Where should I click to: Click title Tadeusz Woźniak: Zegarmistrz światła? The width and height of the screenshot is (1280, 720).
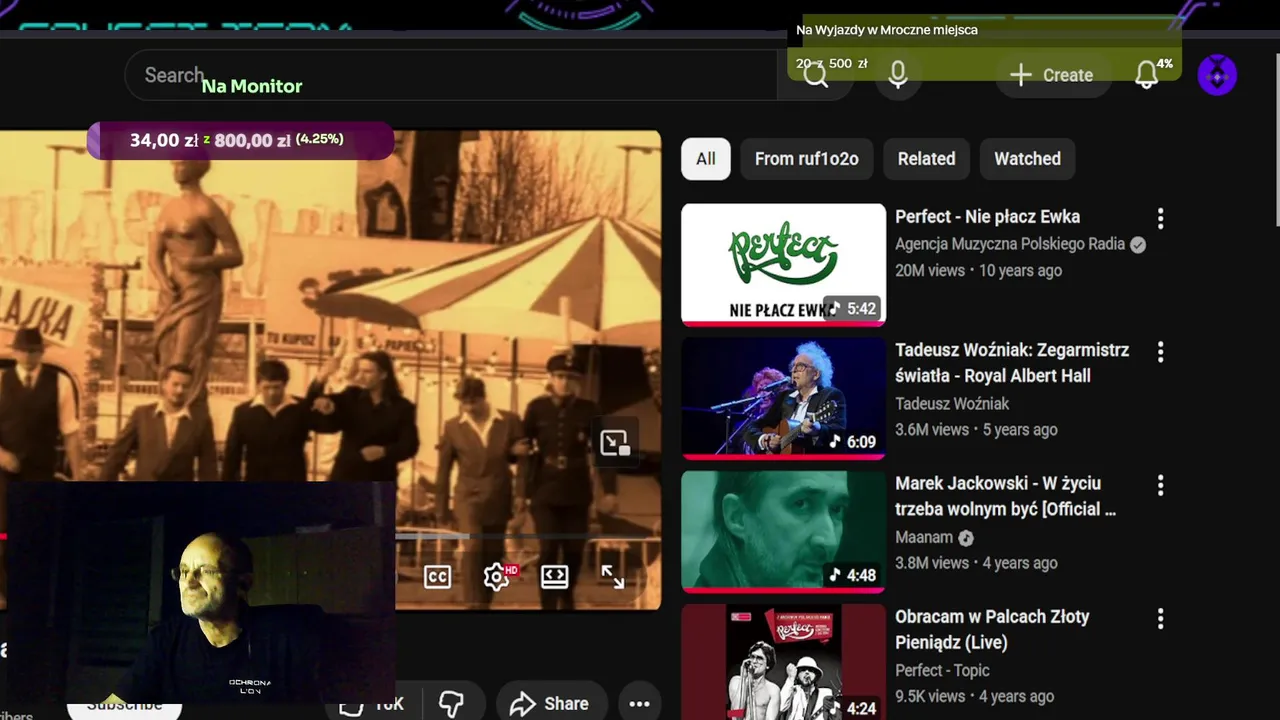pyautogui.click(x=1012, y=363)
